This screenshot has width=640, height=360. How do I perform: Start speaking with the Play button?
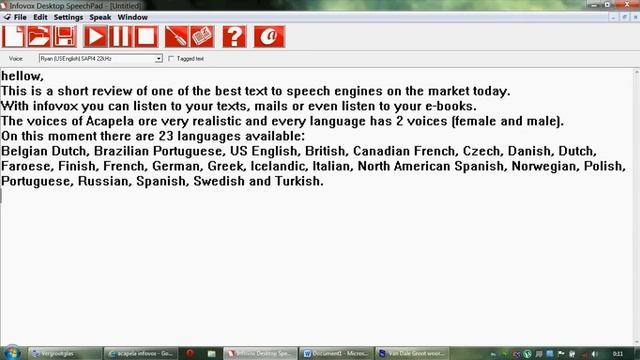(96, 37)
